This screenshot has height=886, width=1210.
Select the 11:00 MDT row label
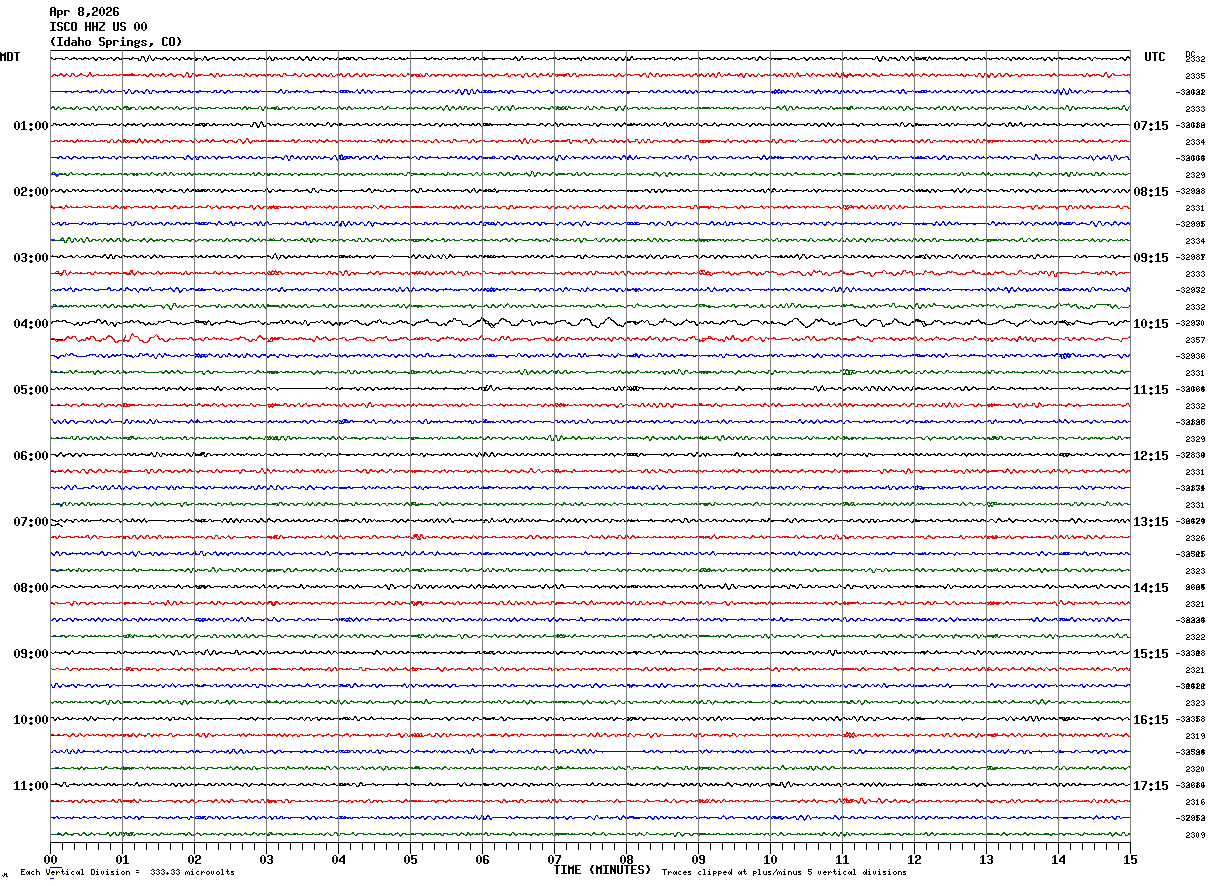31,786
